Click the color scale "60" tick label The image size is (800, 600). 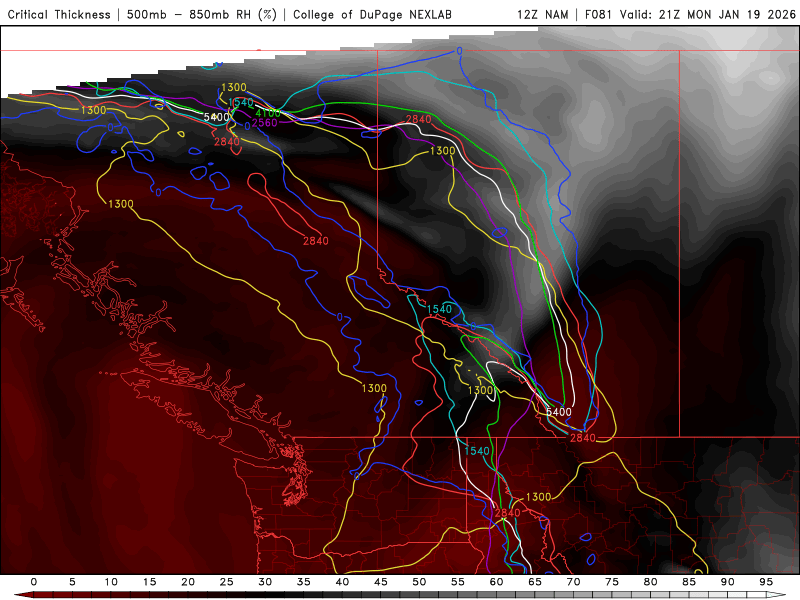[496, 582]
